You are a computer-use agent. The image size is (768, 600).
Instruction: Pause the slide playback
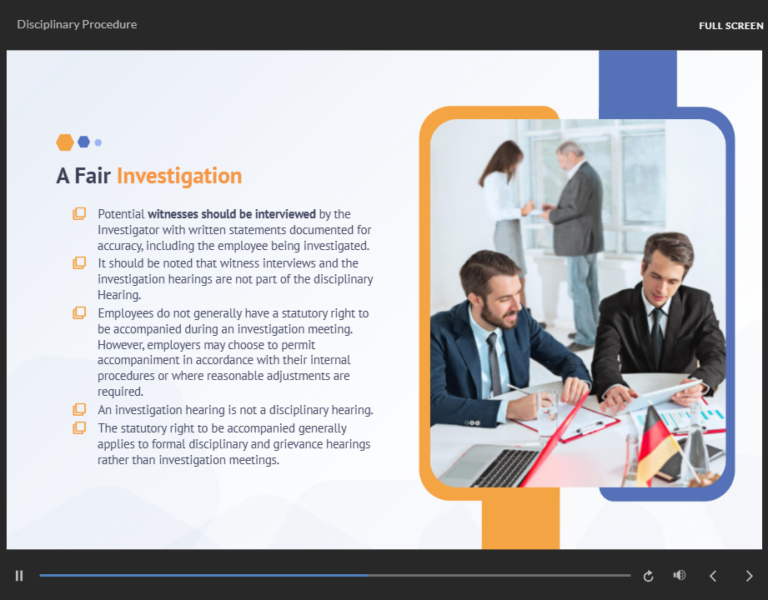(19, 576)
